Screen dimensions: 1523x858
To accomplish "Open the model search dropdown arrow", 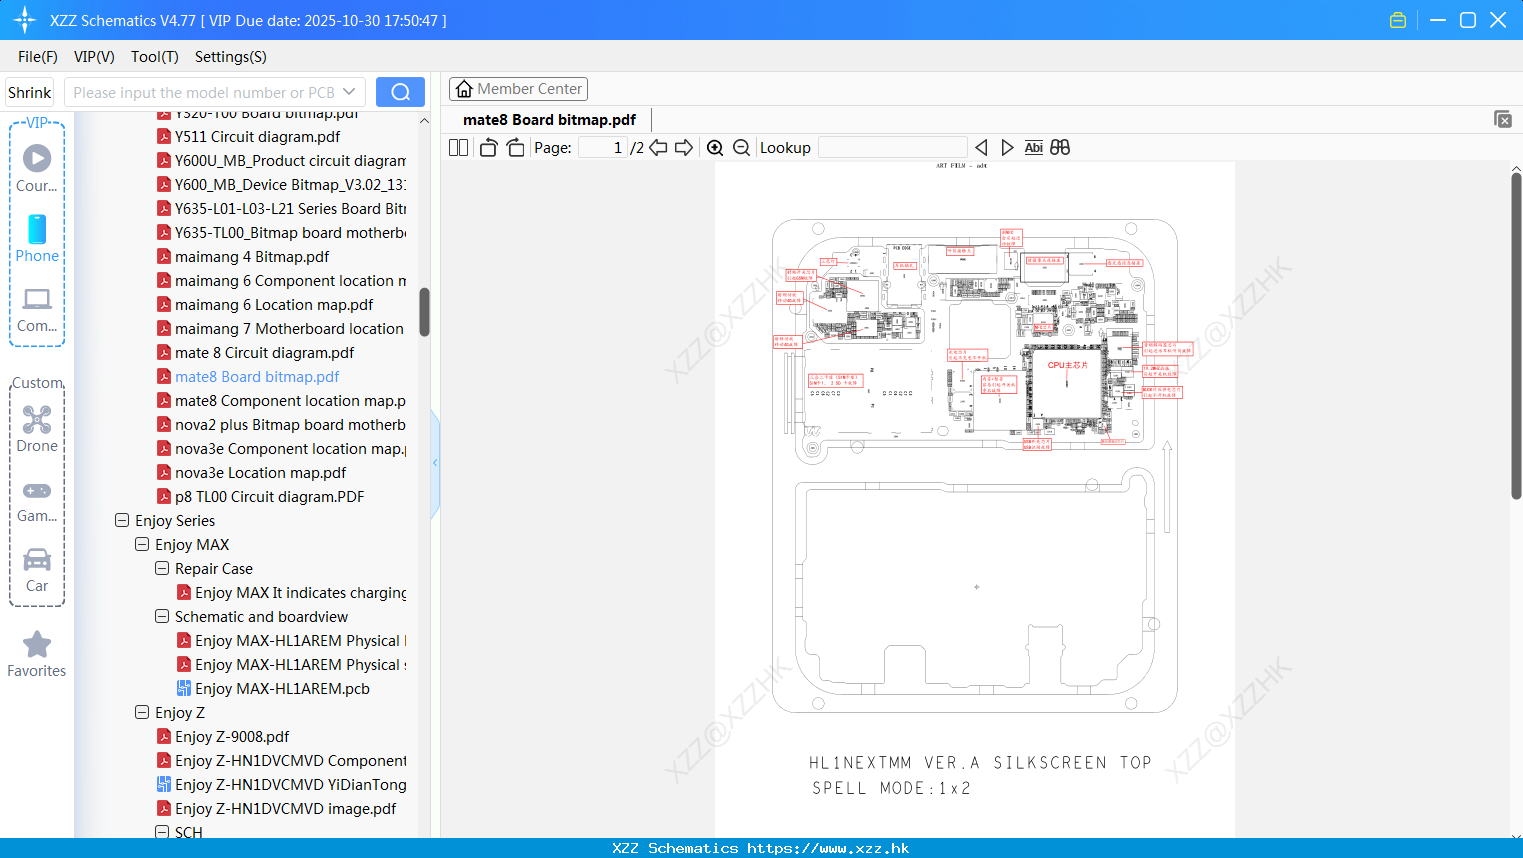I will [349, 92].
